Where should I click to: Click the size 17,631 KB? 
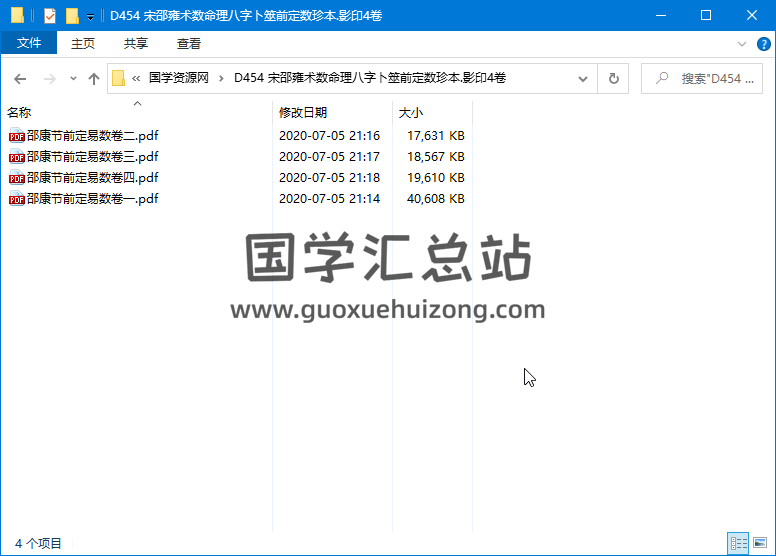[436, 136]
